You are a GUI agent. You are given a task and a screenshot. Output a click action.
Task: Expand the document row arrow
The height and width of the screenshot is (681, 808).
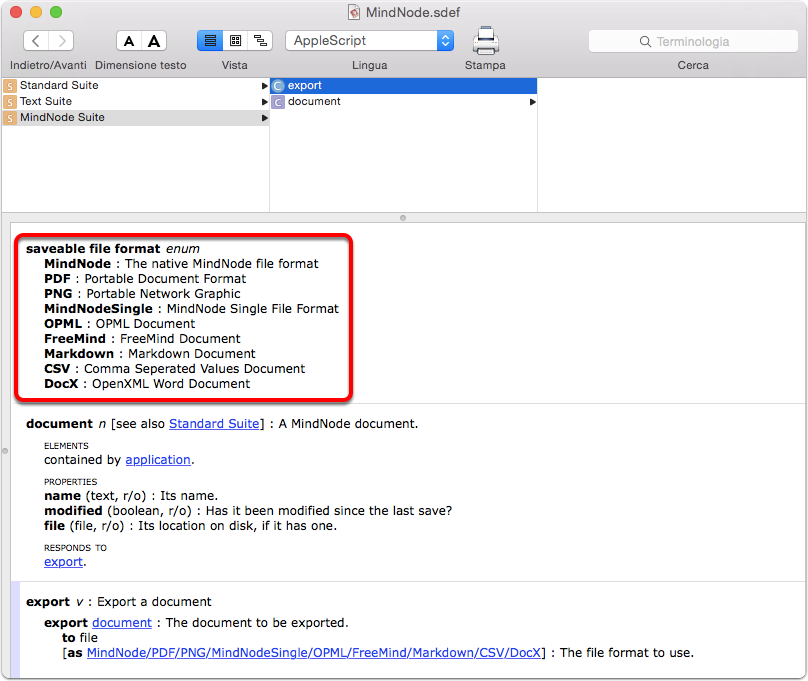point(532,102)
